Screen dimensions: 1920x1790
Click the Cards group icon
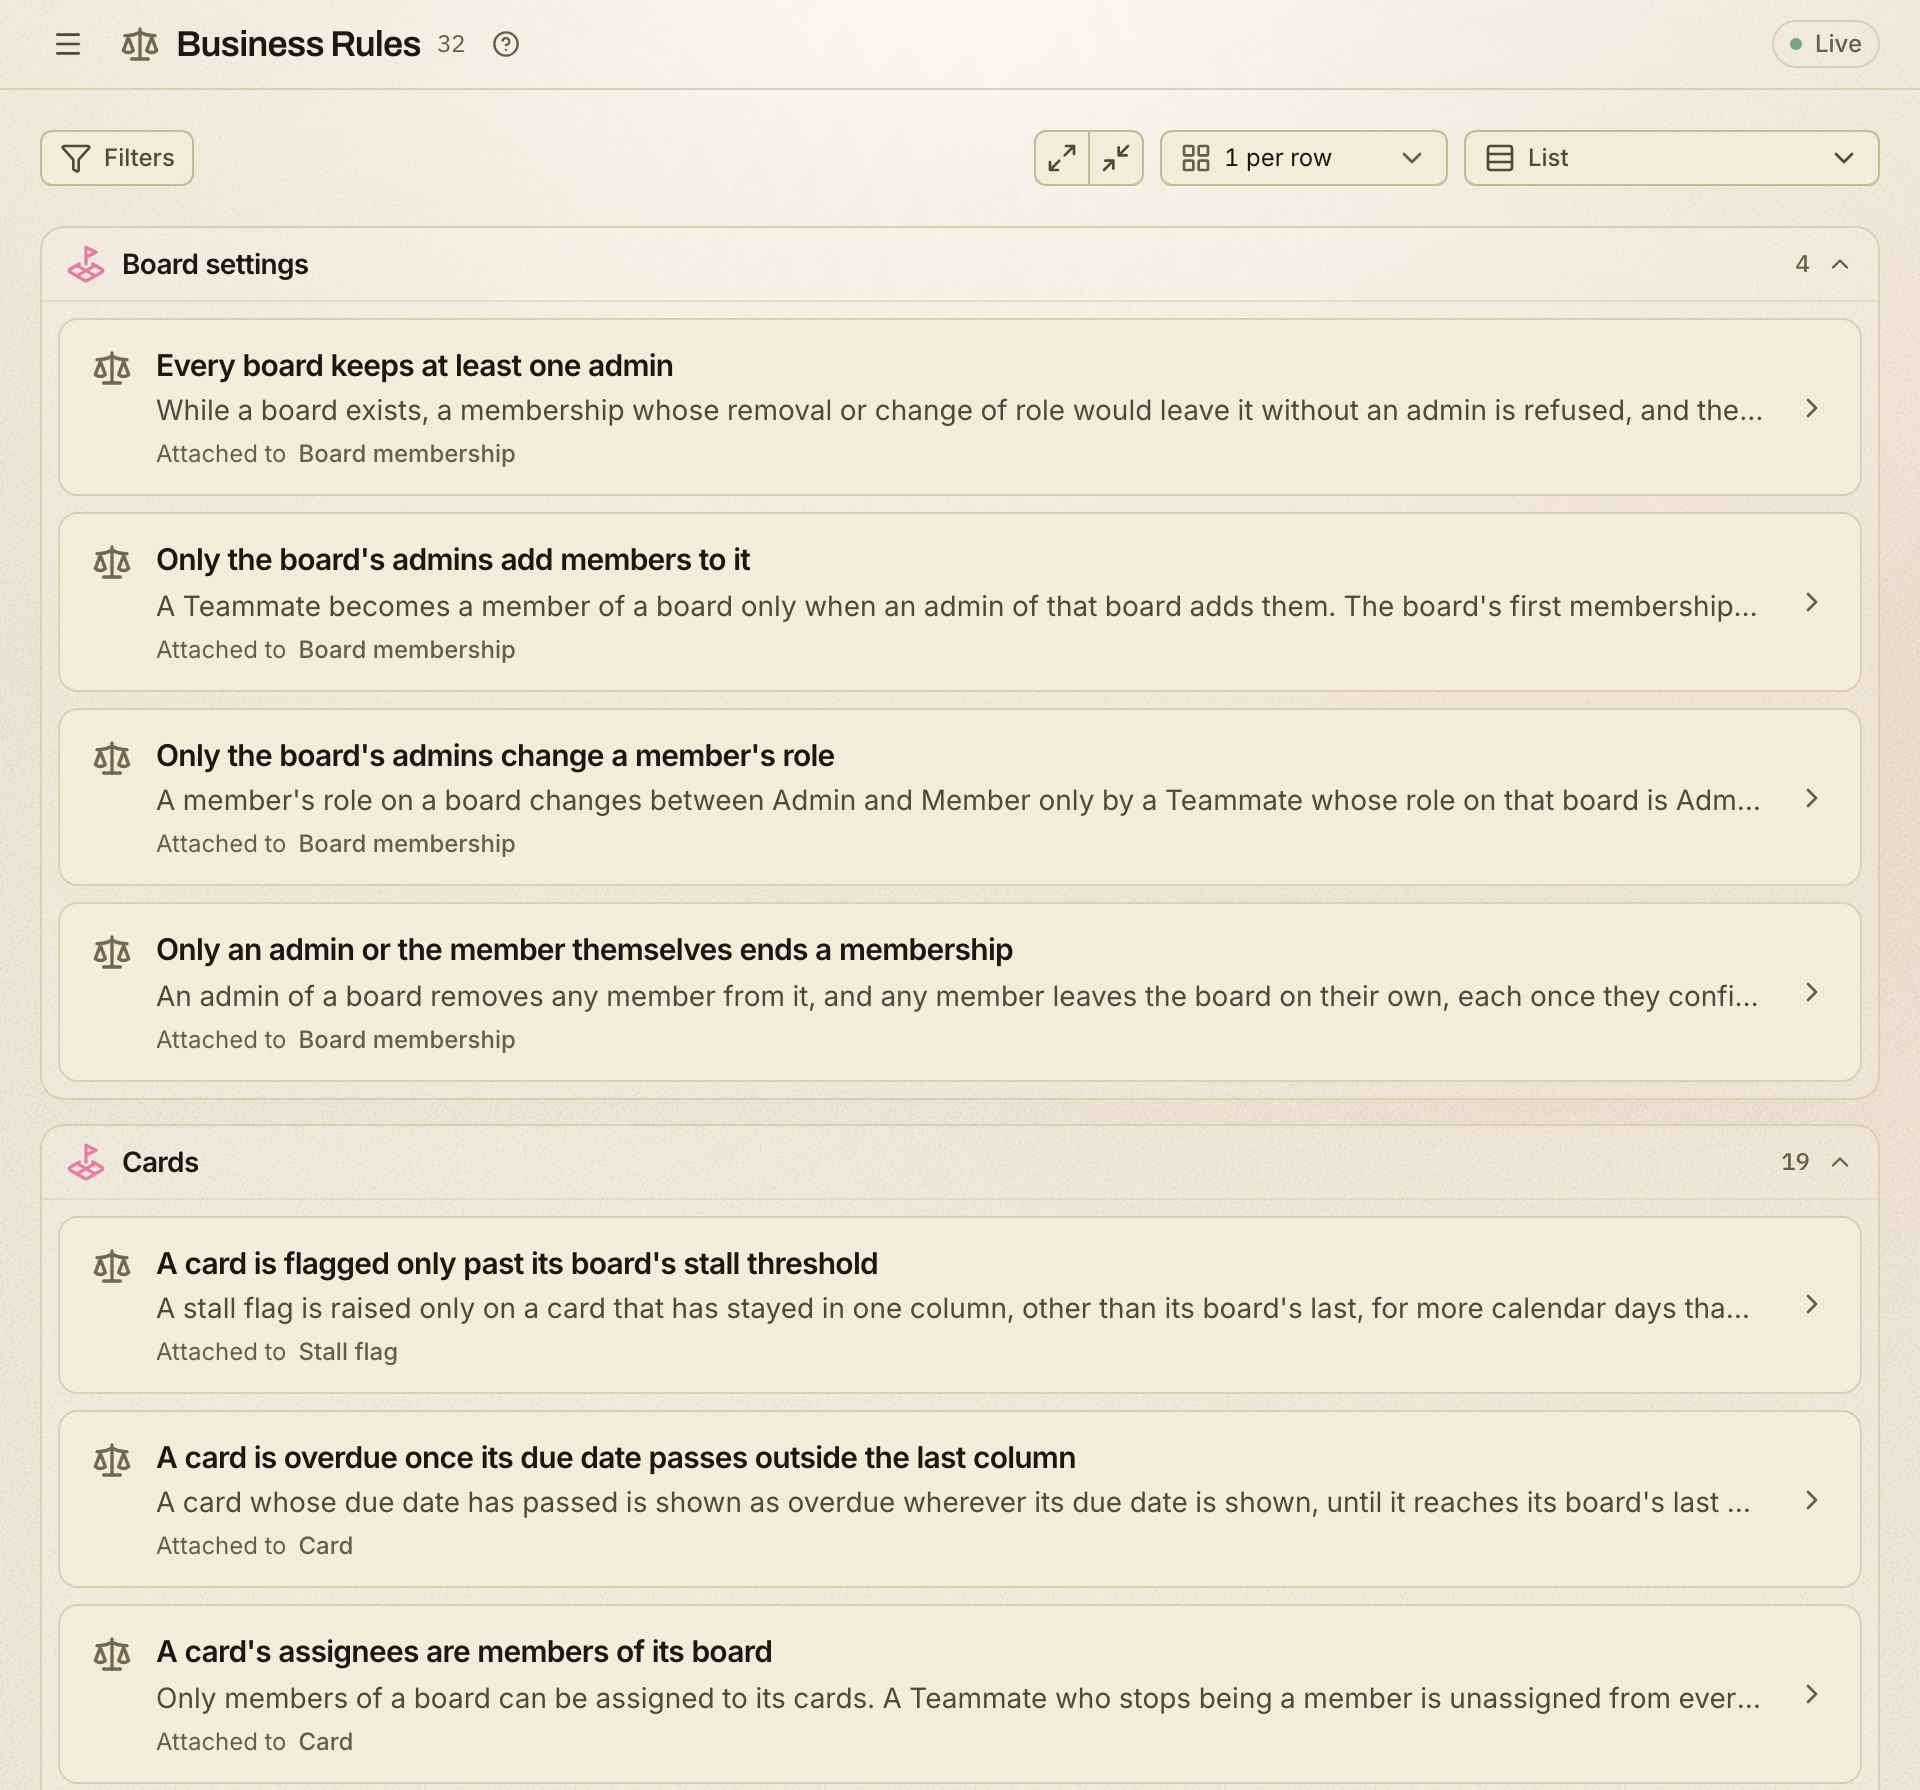[x=86, y=1162]
